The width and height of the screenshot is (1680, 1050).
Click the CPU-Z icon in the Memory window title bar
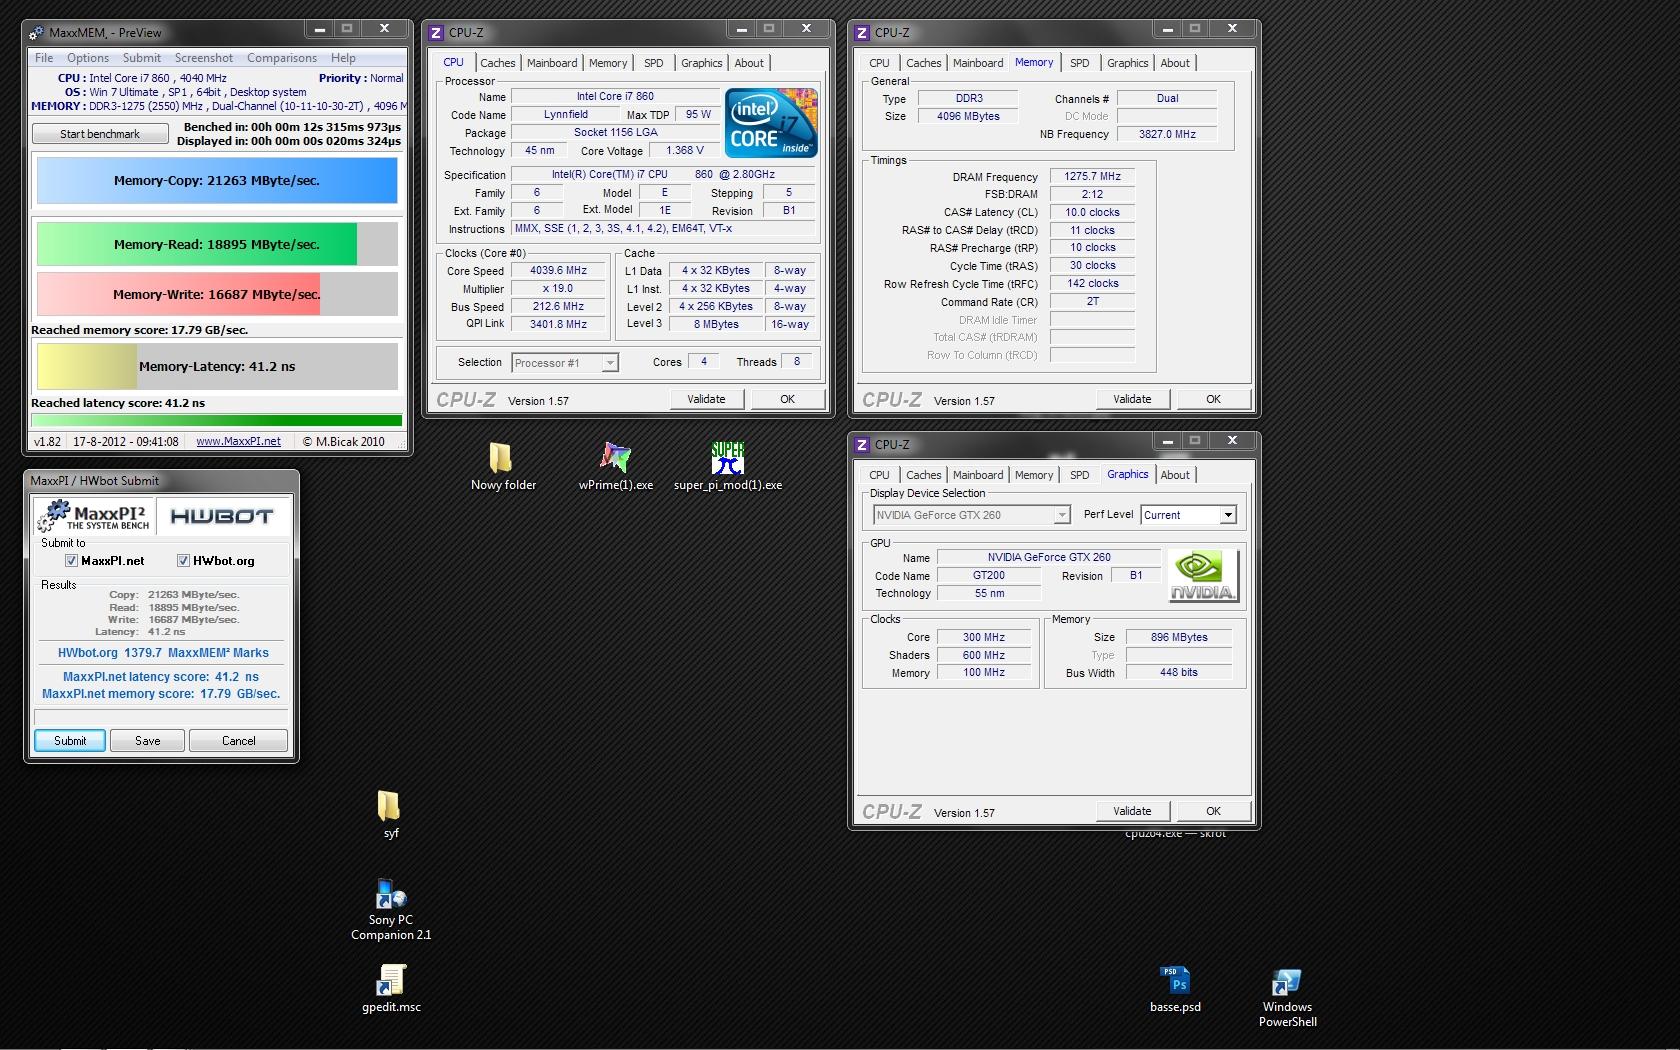click(861, 32)
